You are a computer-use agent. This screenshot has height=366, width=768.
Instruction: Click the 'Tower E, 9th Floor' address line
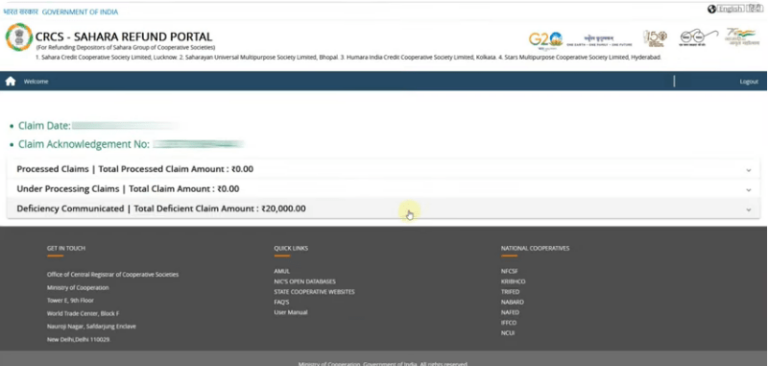(x=70, y=300)
